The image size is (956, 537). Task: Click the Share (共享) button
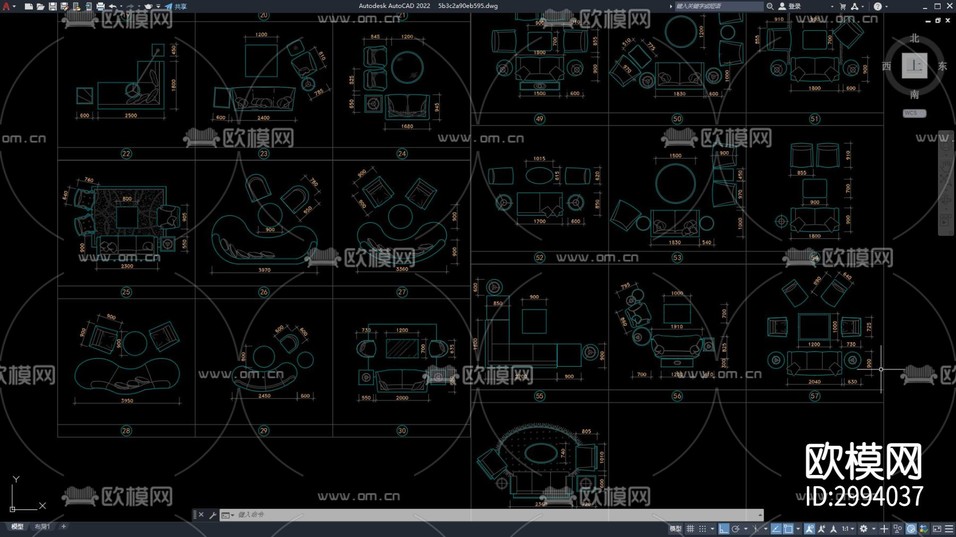coord(176,6)
